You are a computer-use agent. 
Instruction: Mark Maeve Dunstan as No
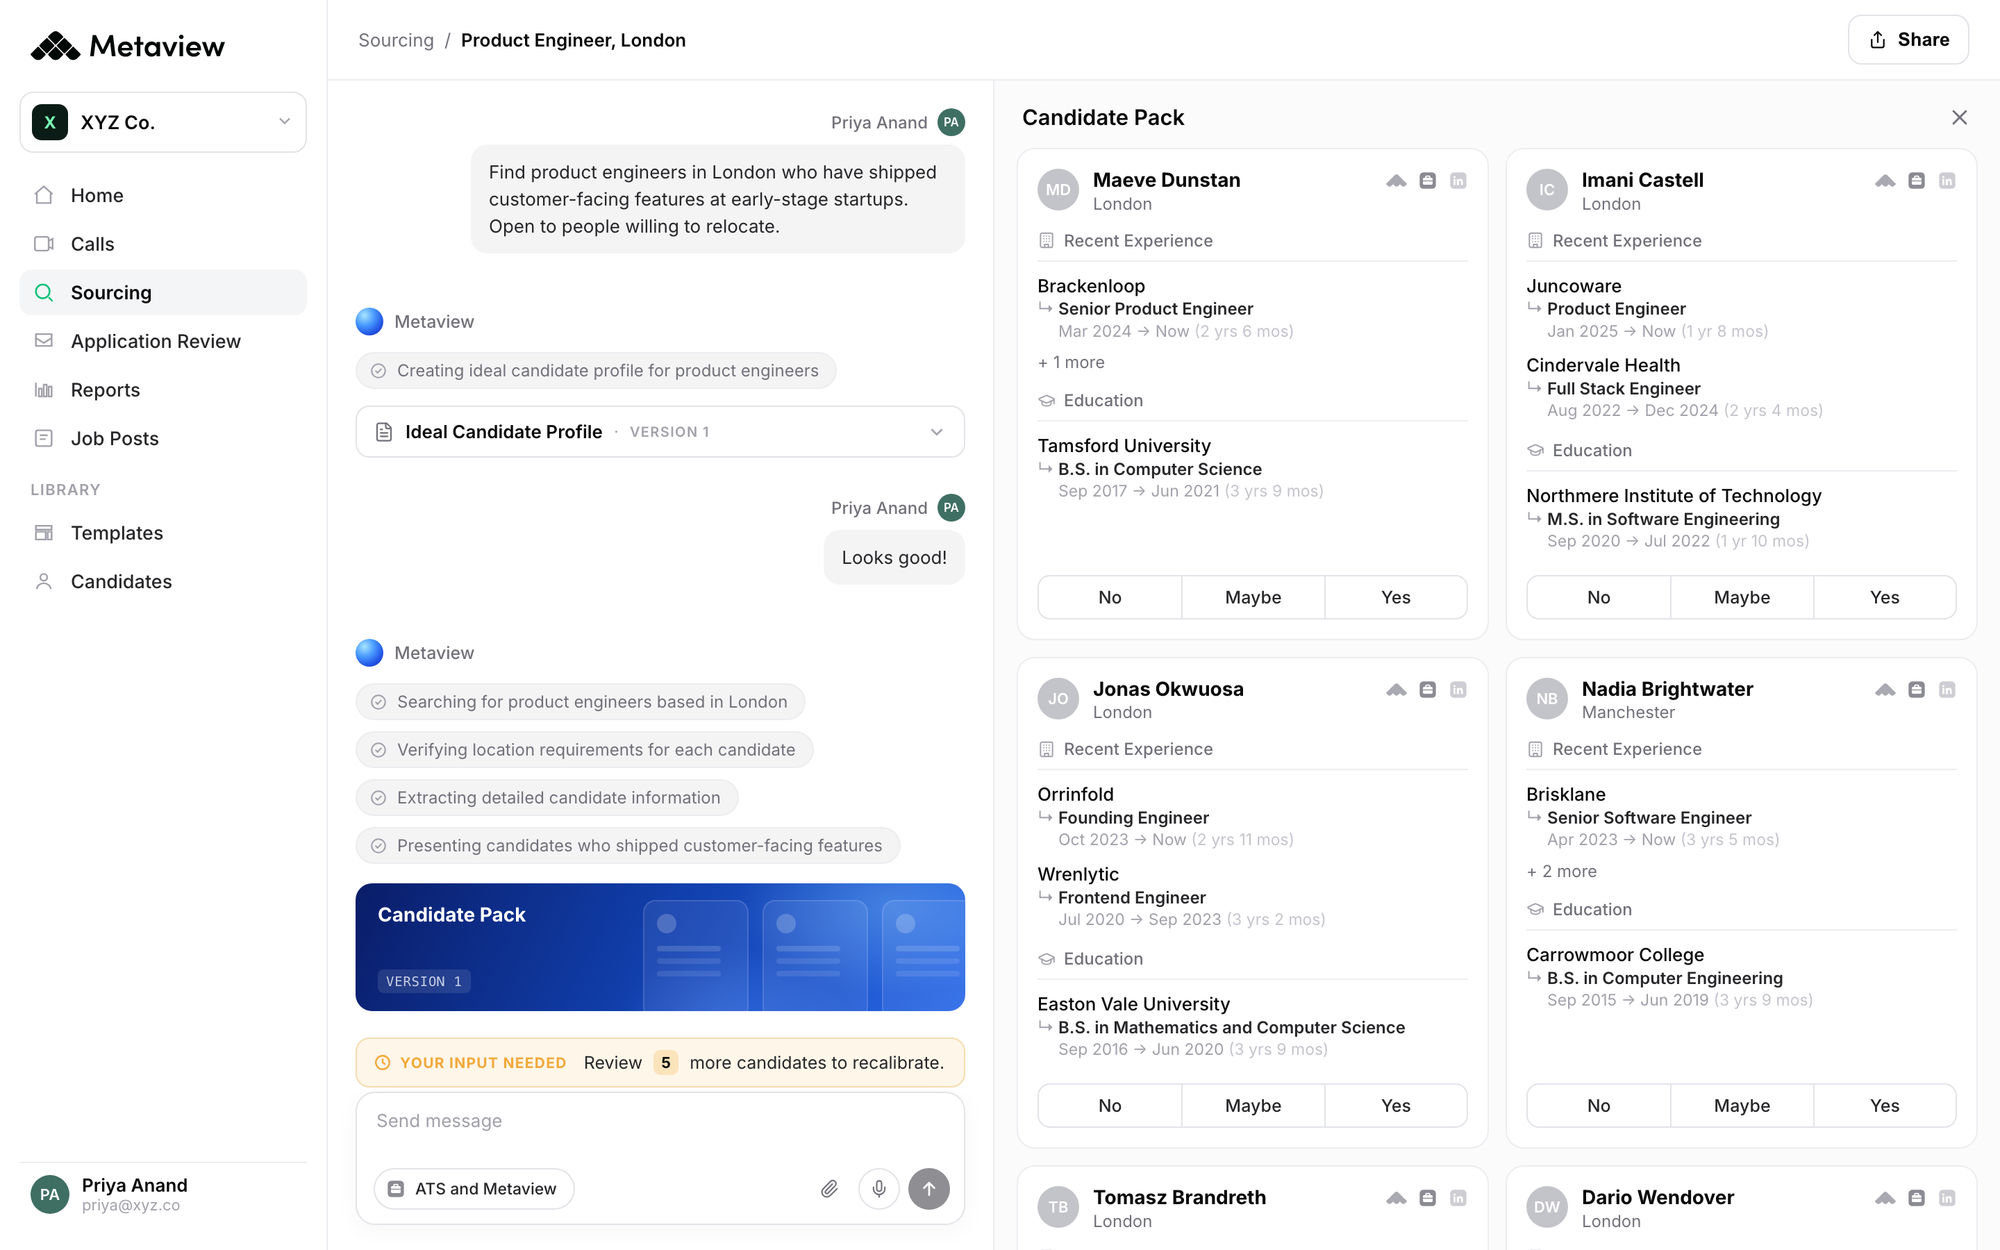[x=1110, y=597]
